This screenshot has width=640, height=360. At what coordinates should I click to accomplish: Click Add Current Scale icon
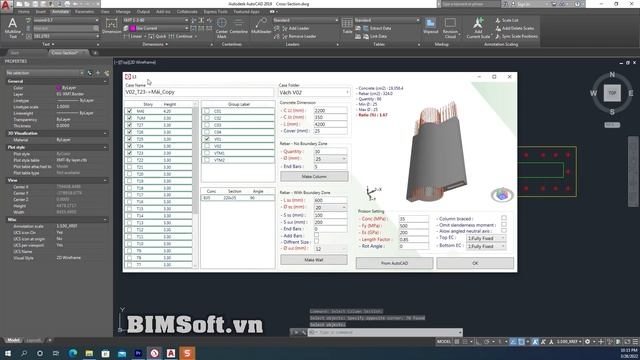click(478, 28)
